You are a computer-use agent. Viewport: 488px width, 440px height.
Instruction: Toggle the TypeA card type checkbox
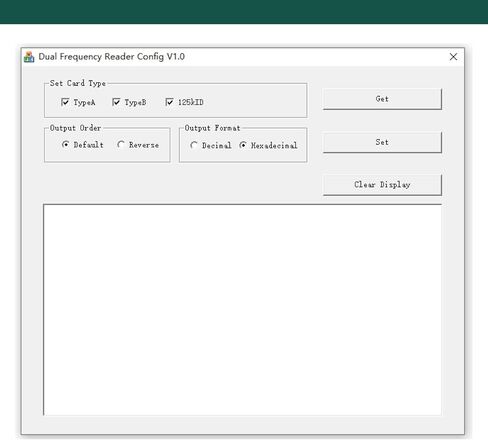[65, 102]
